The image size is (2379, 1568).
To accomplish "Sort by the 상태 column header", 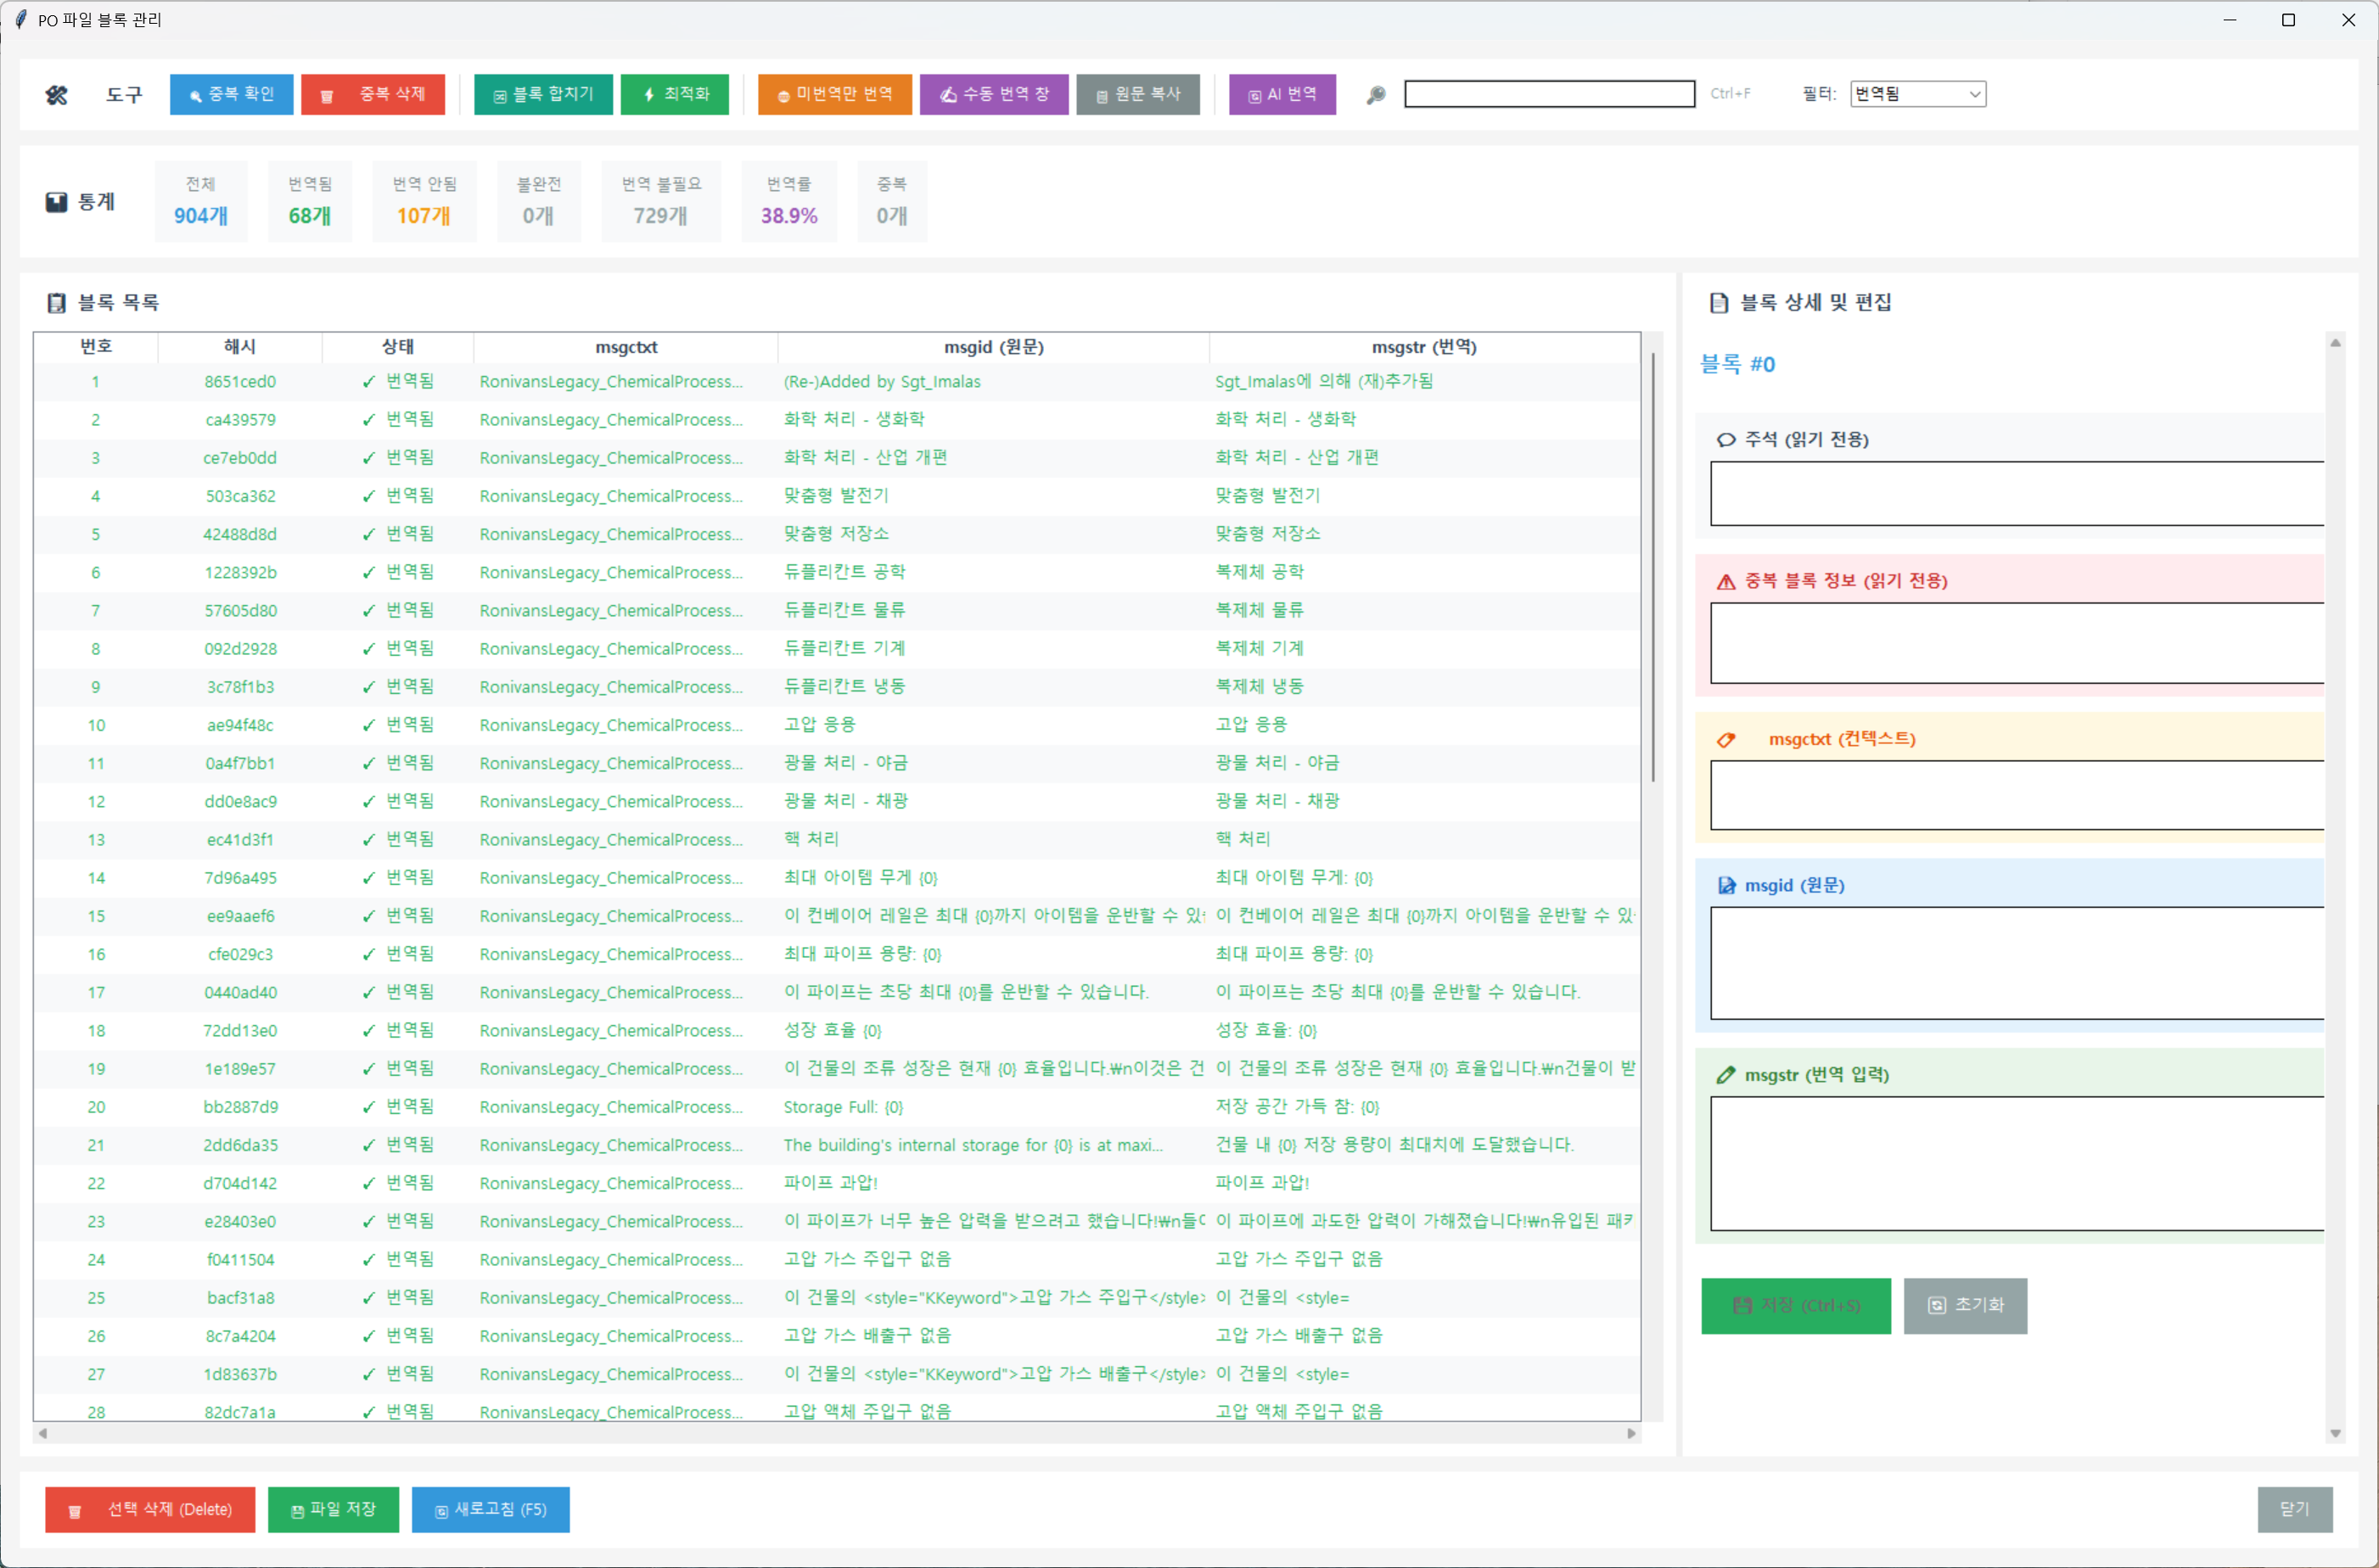I will (397, 347).
